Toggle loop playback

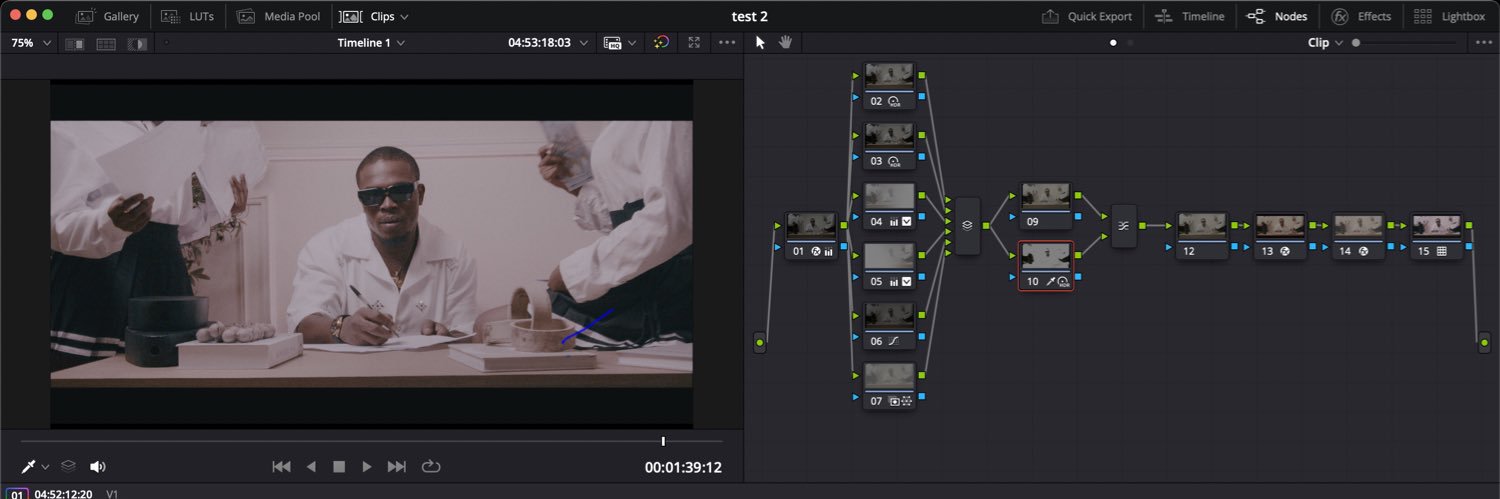(431, 467)
